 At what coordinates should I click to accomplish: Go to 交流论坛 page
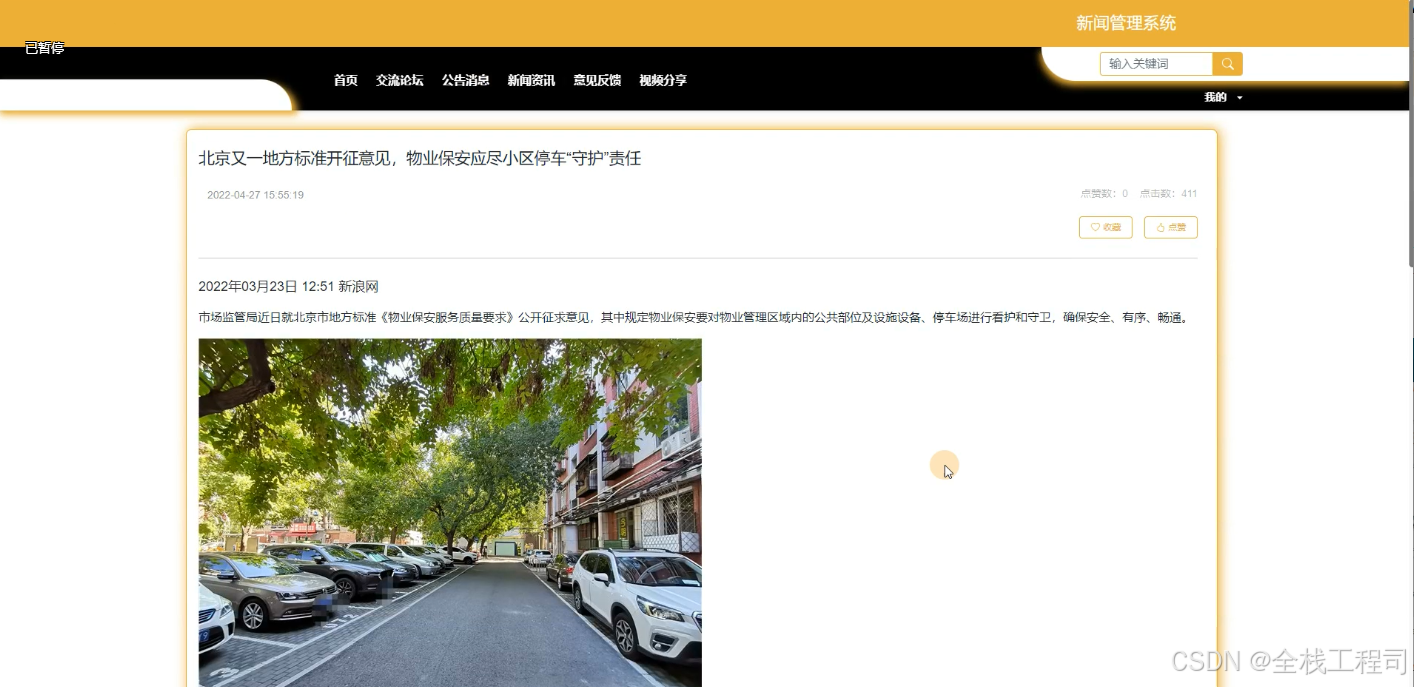(400, 80)
